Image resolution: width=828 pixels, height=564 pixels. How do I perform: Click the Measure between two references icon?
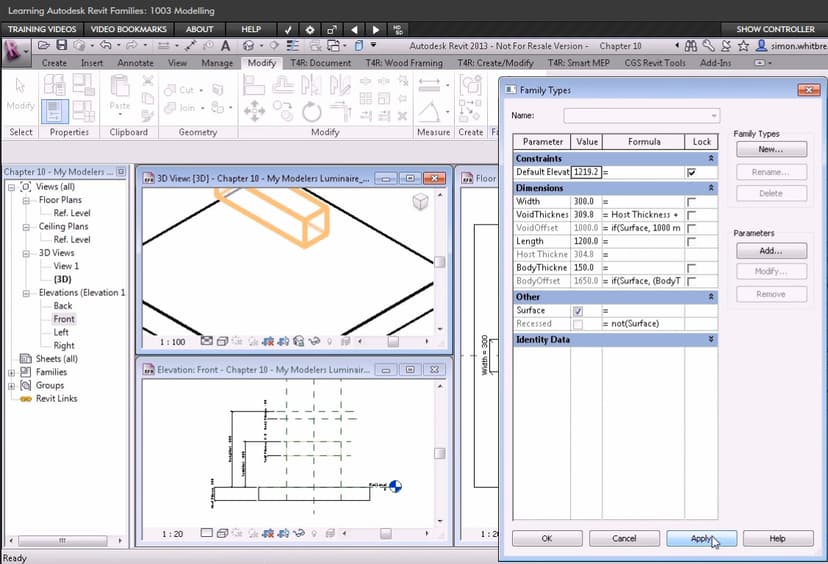[429, 84]
